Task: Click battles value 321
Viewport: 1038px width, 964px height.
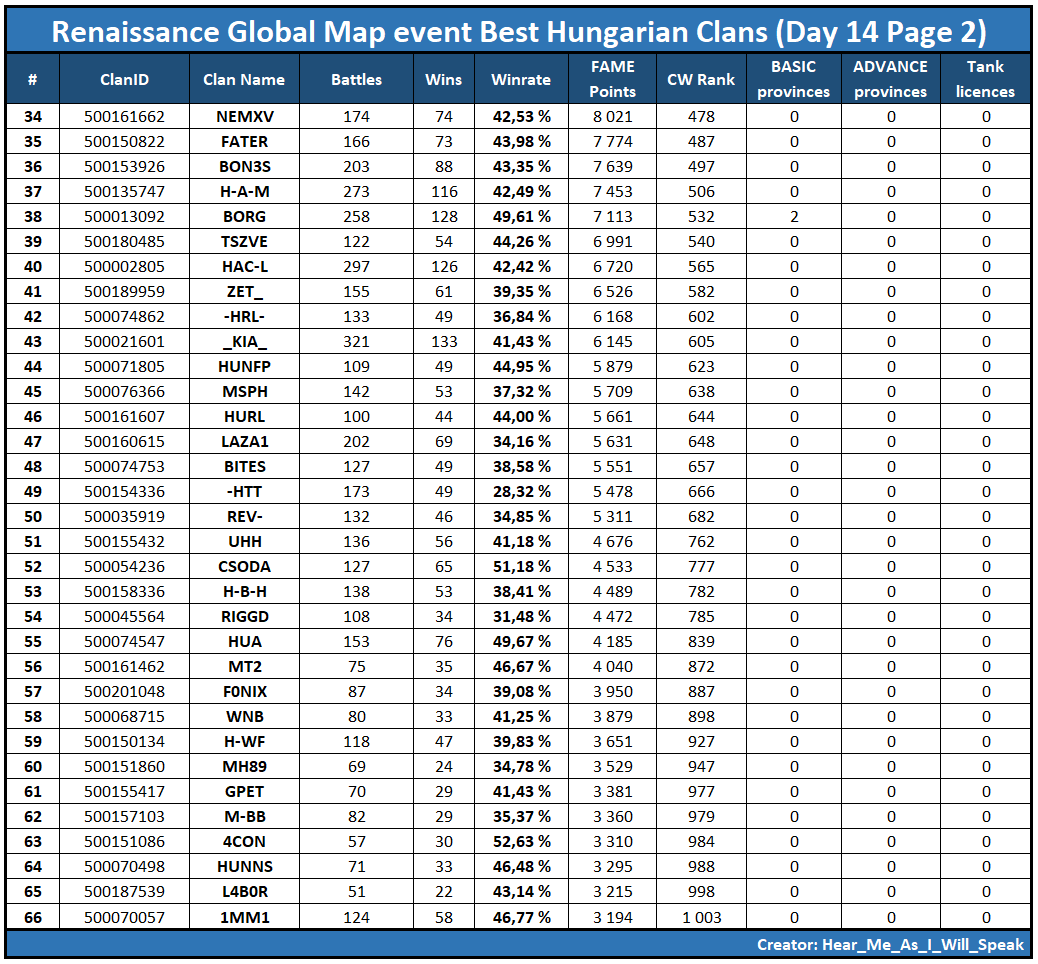Action: 356,342
